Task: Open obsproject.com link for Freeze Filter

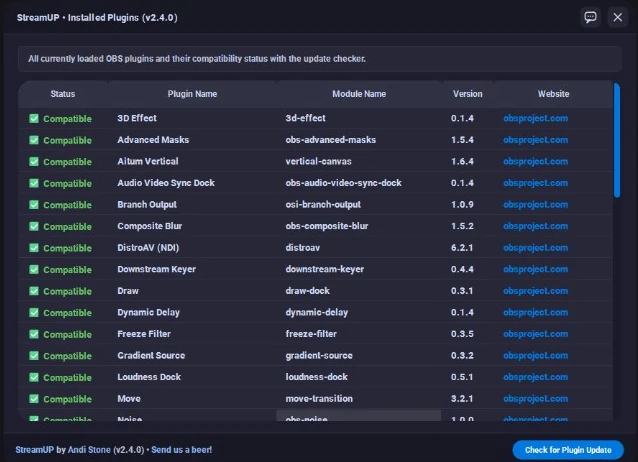Action: pyautogui.click(x=535, y=334)
